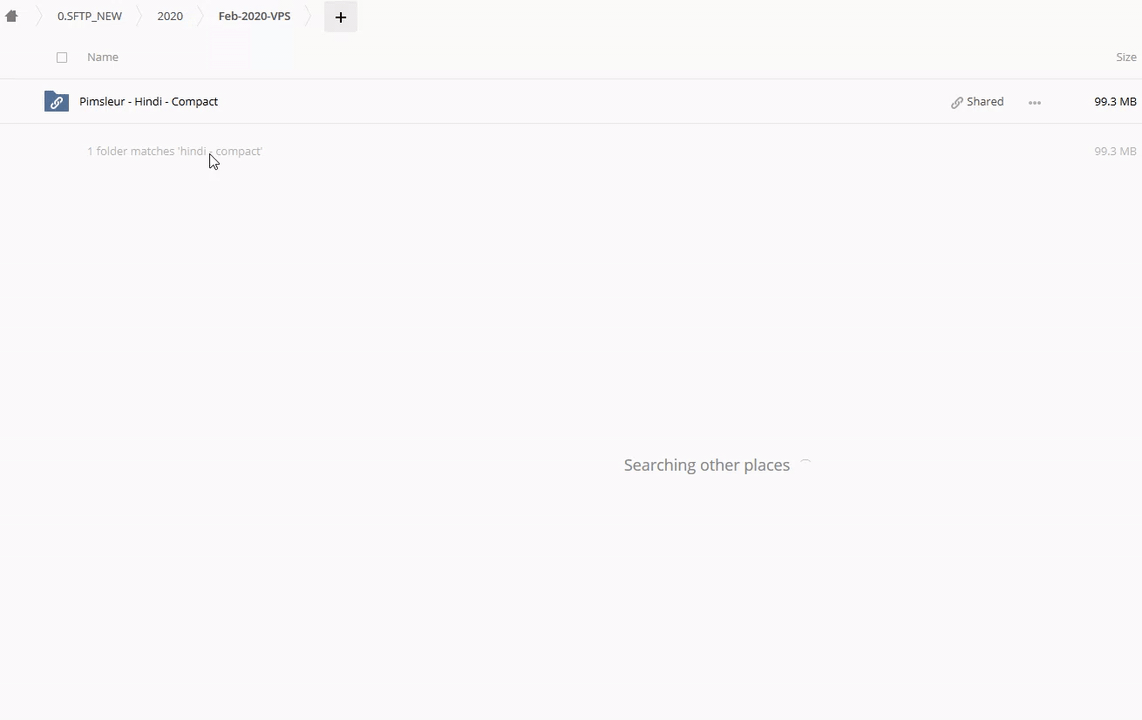Select the Feb-2020-VPS breadcrumb item
The height and width of the screenshot is (720, 1142).
point(254,16)
